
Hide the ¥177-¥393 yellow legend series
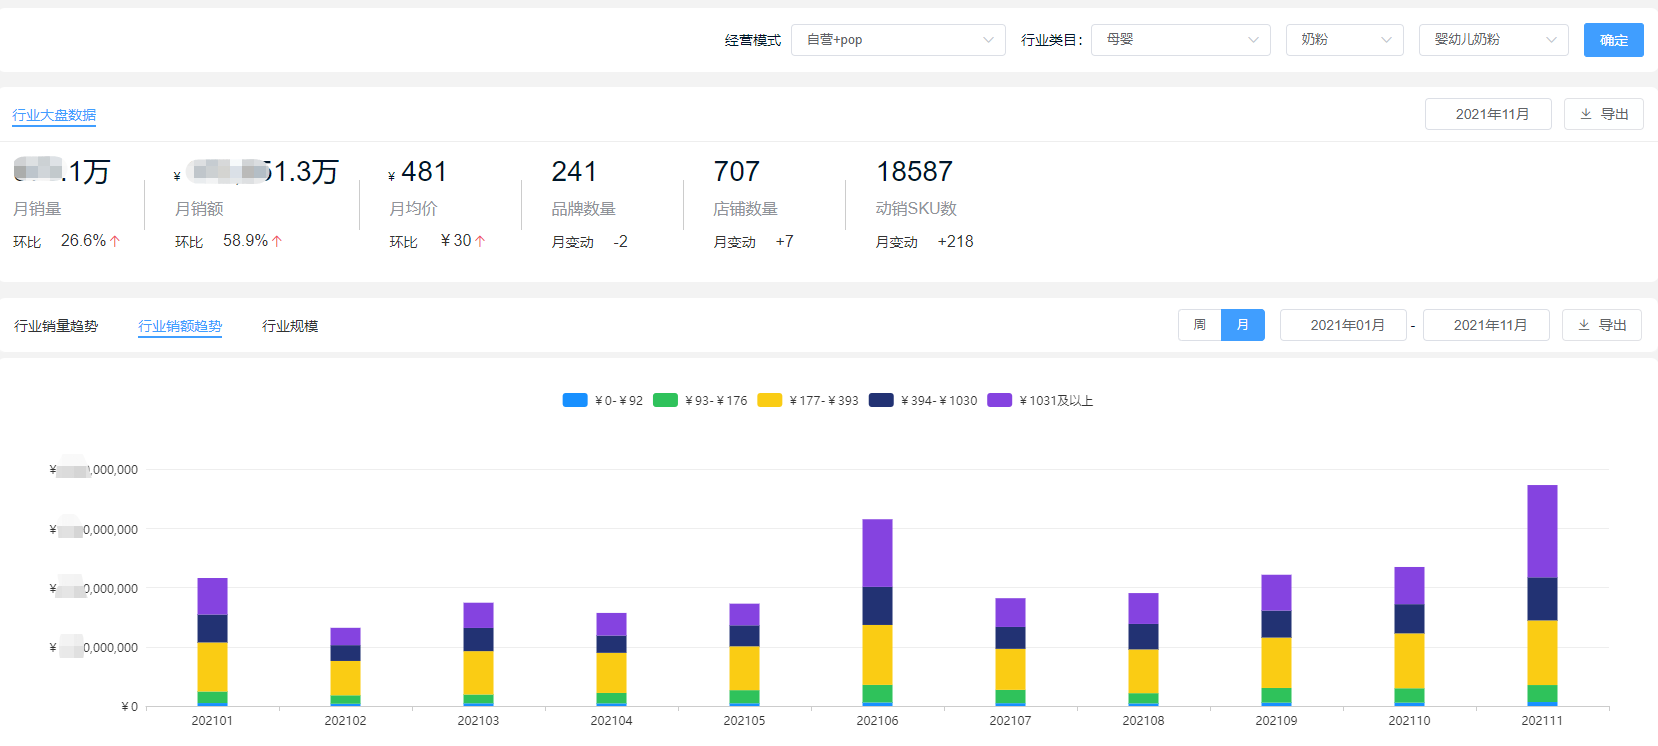(770, 400)
